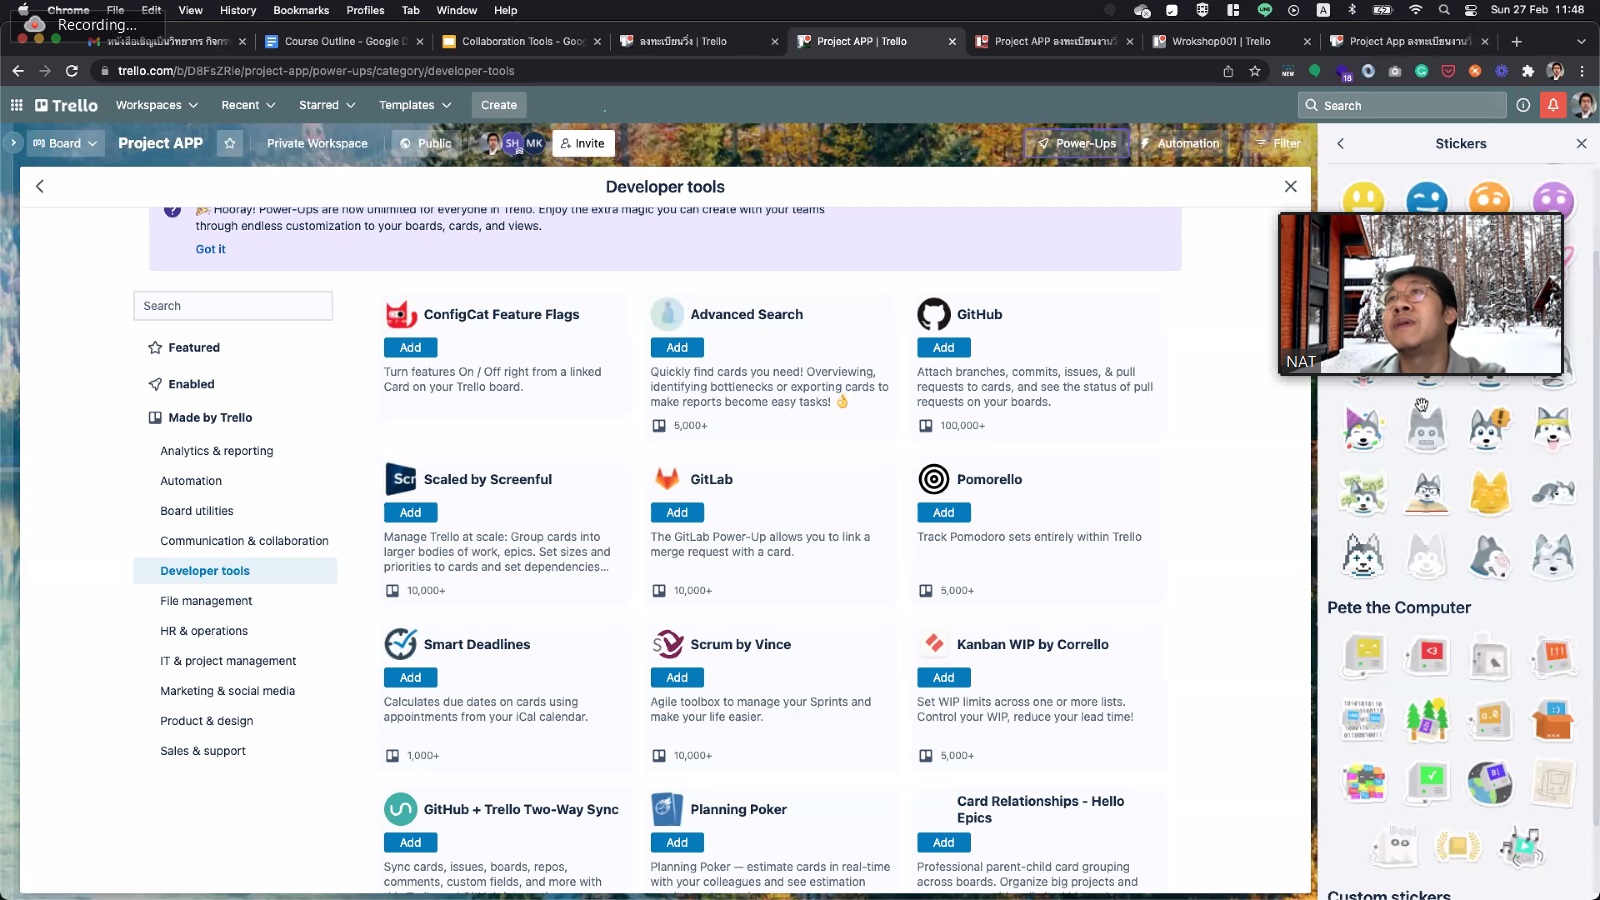Click the Create button
This screenshot has height=900, width=1600.
499,105
